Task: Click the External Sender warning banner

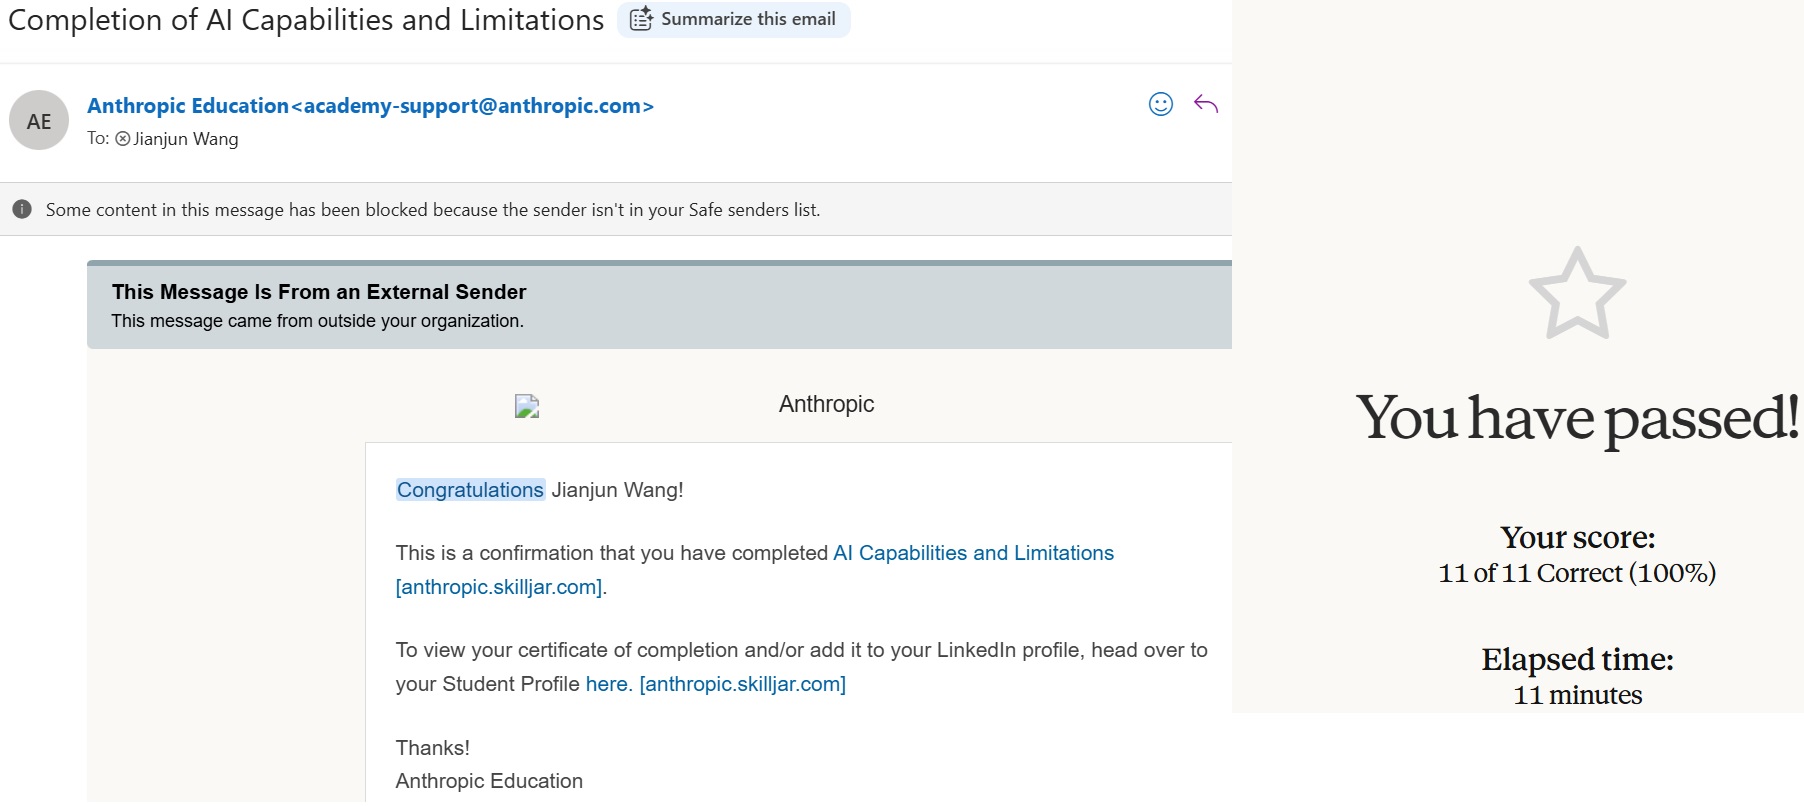Action: [659, 305]
